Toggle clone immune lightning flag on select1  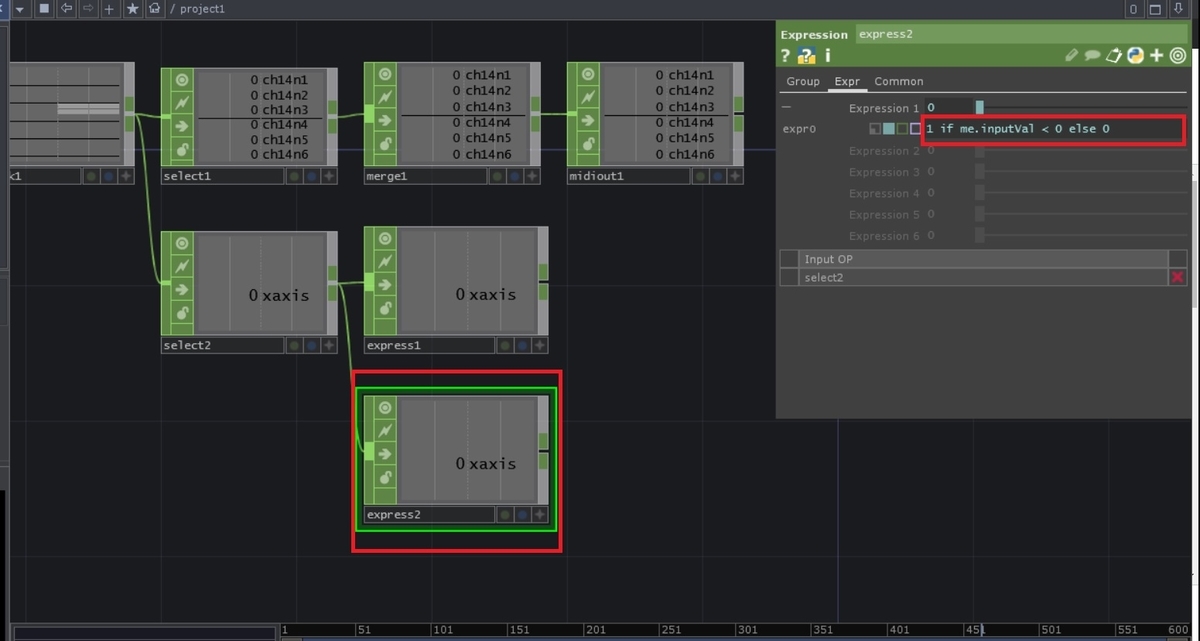(x=182, y=103)
